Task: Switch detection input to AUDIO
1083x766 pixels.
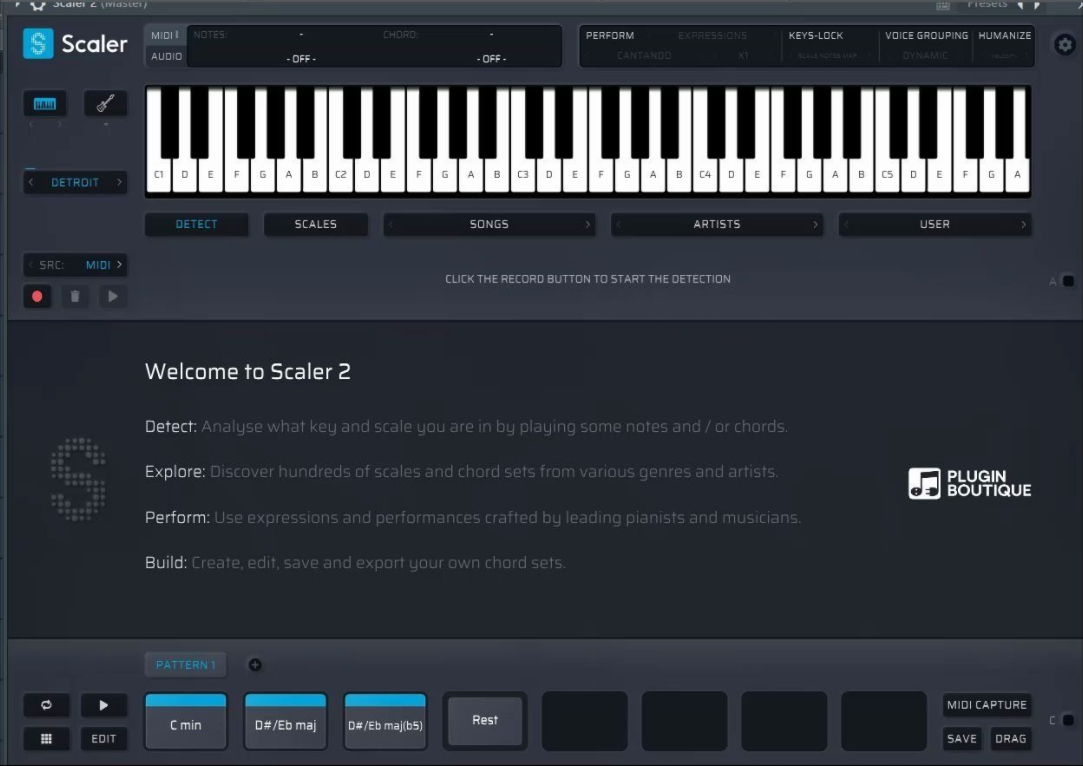Action: coord(165,56)
